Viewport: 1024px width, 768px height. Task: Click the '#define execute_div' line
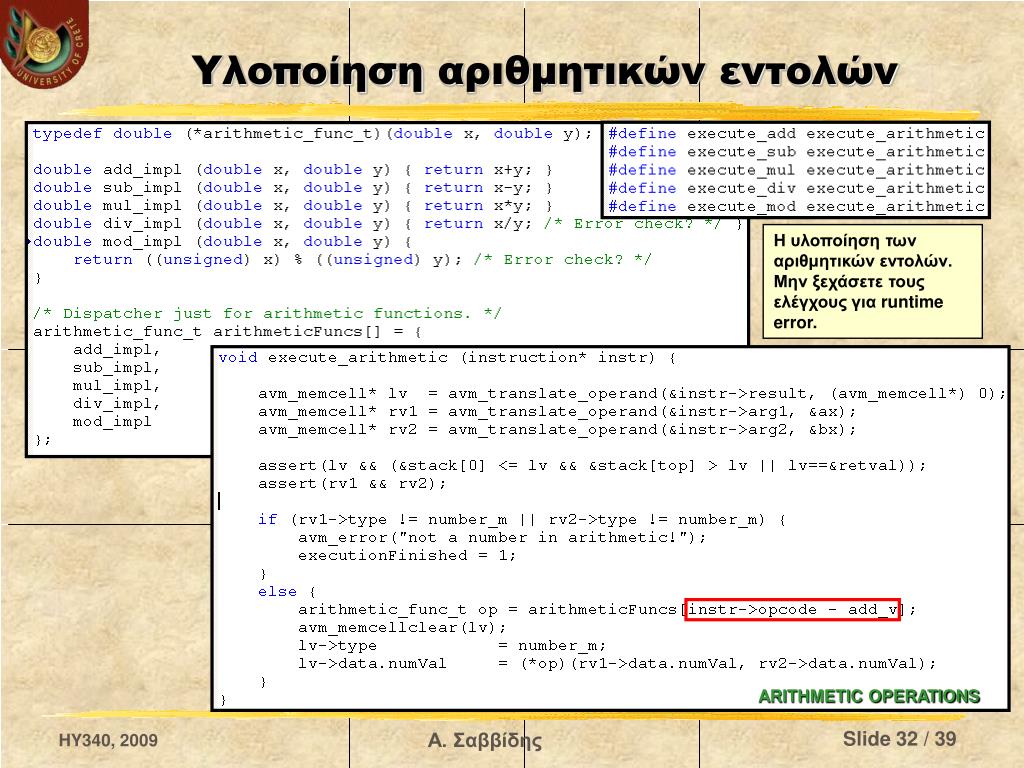click(796, 189)
